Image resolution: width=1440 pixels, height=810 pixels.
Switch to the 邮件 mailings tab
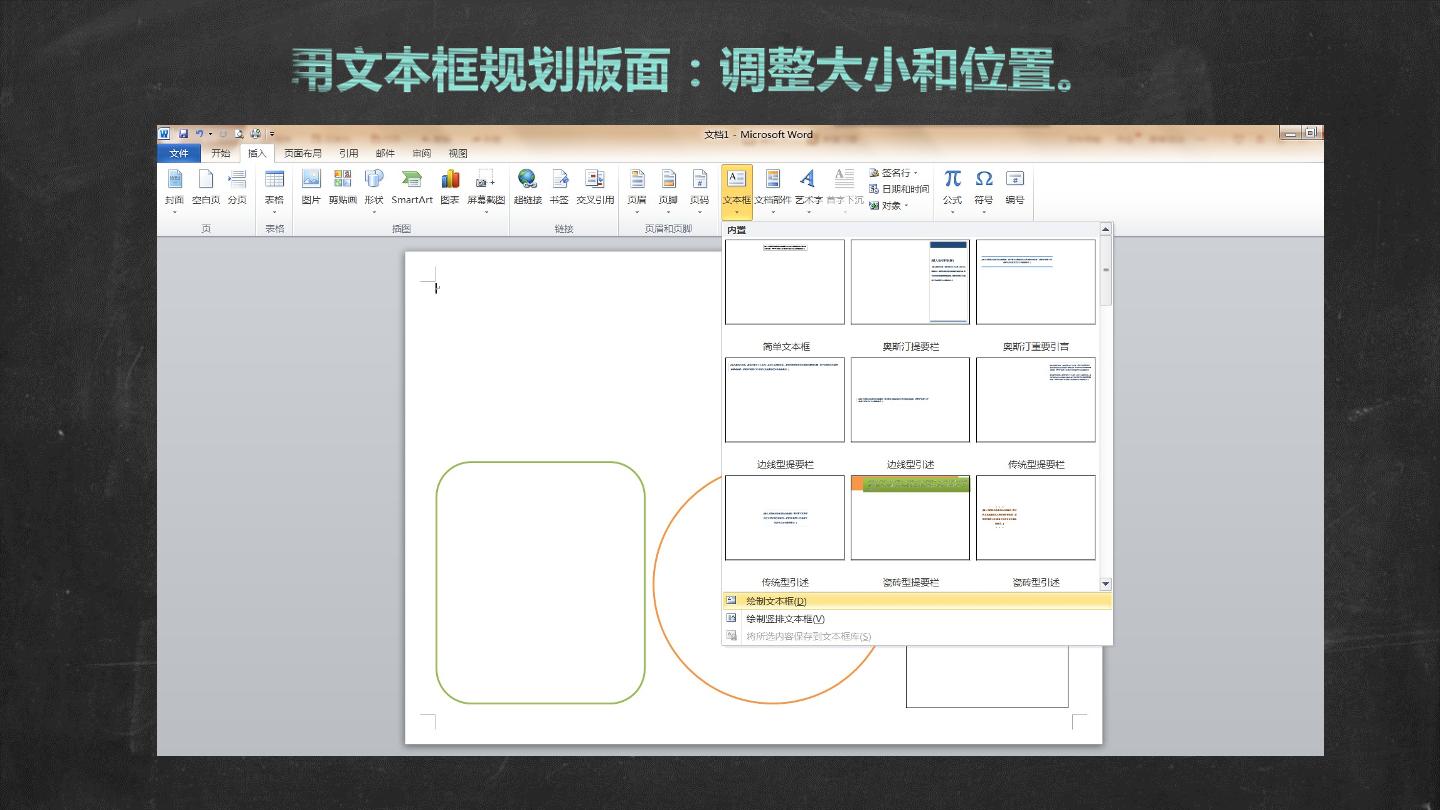(x=385, y=153)
